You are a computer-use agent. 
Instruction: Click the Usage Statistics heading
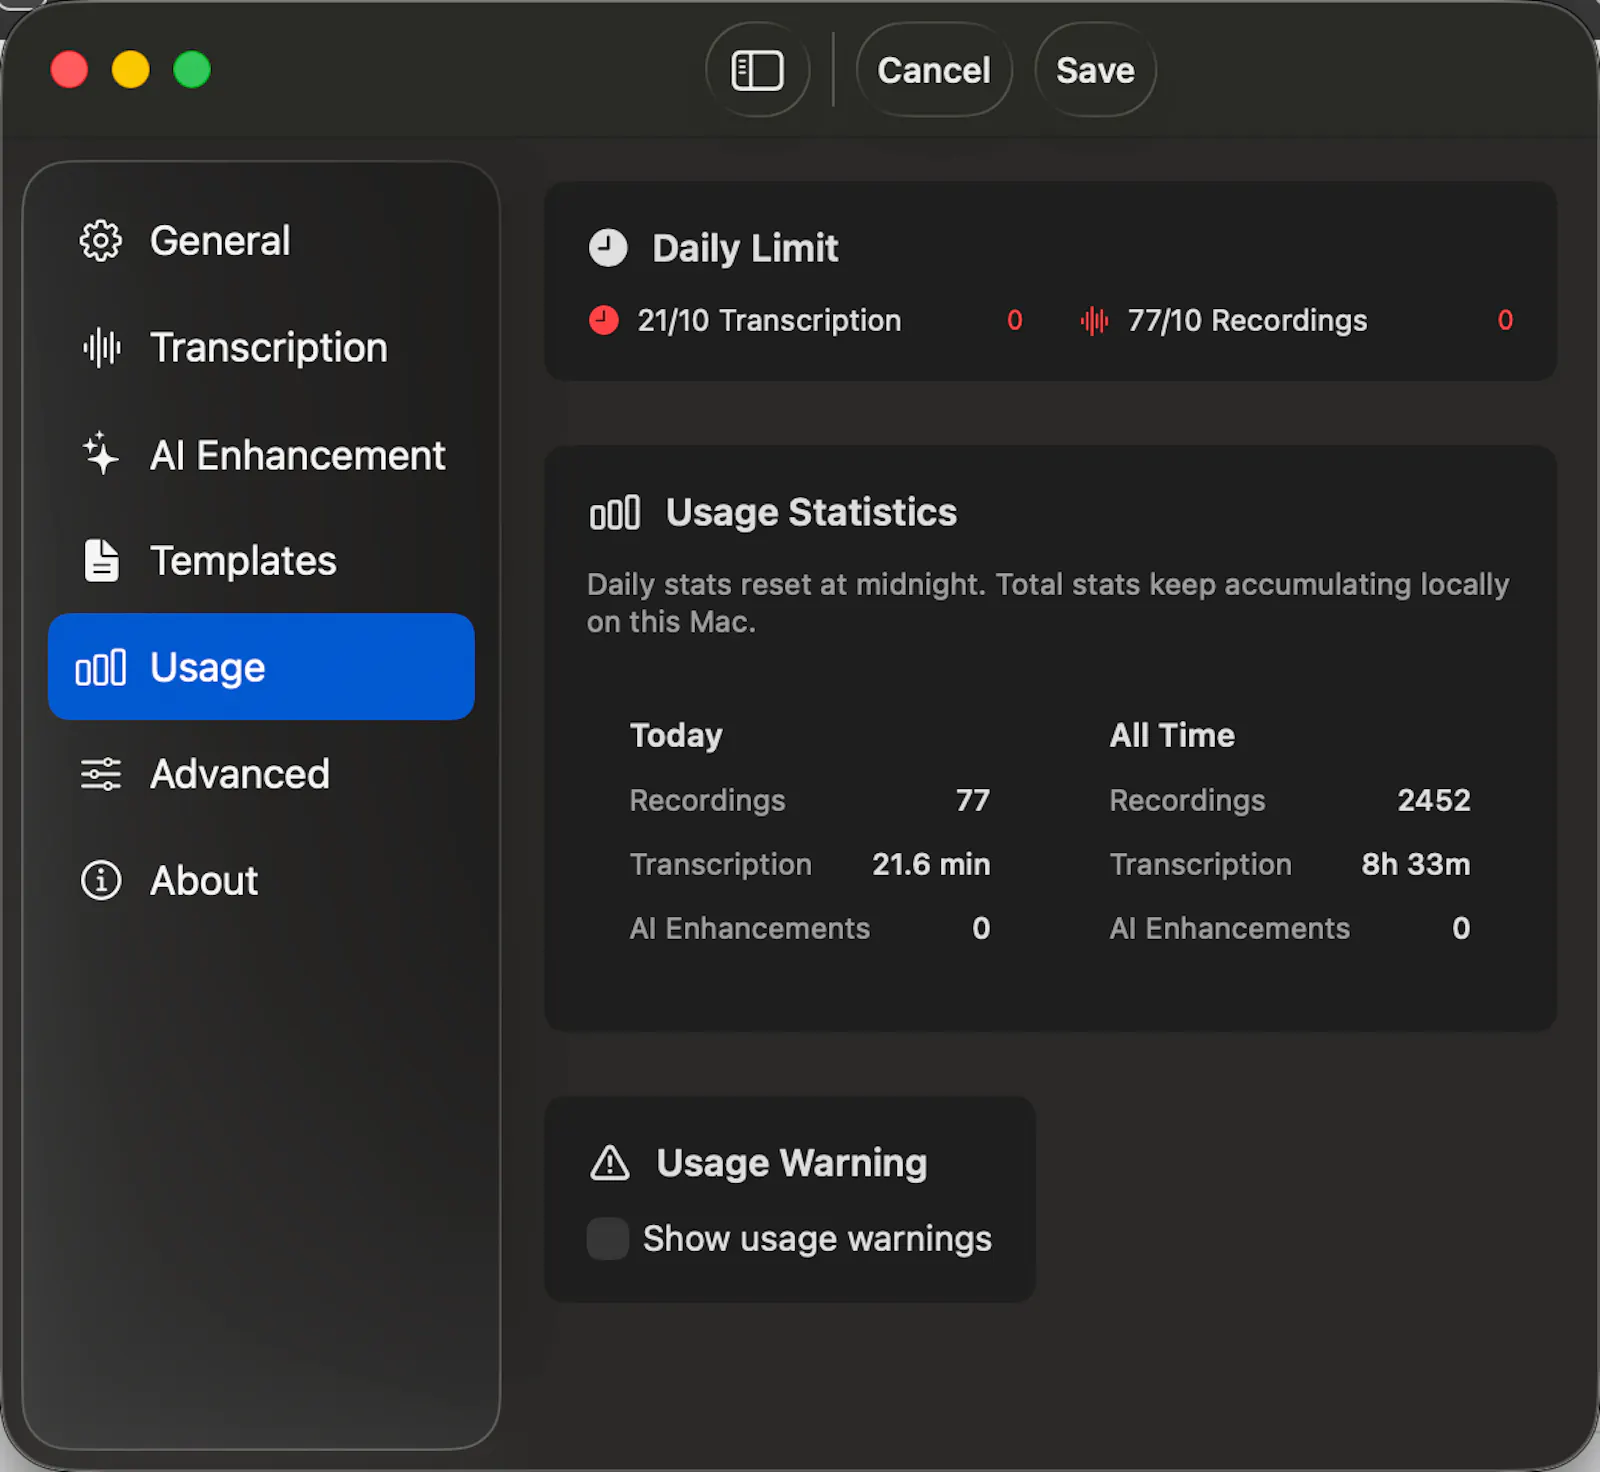(811, 513)
